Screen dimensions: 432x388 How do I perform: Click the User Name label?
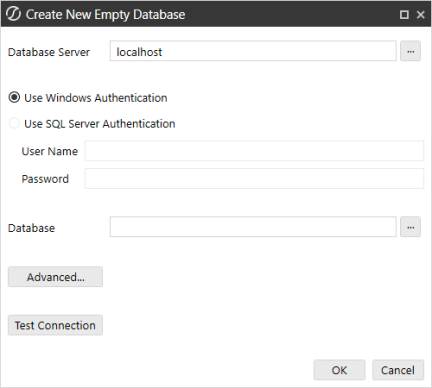(50, 151)
